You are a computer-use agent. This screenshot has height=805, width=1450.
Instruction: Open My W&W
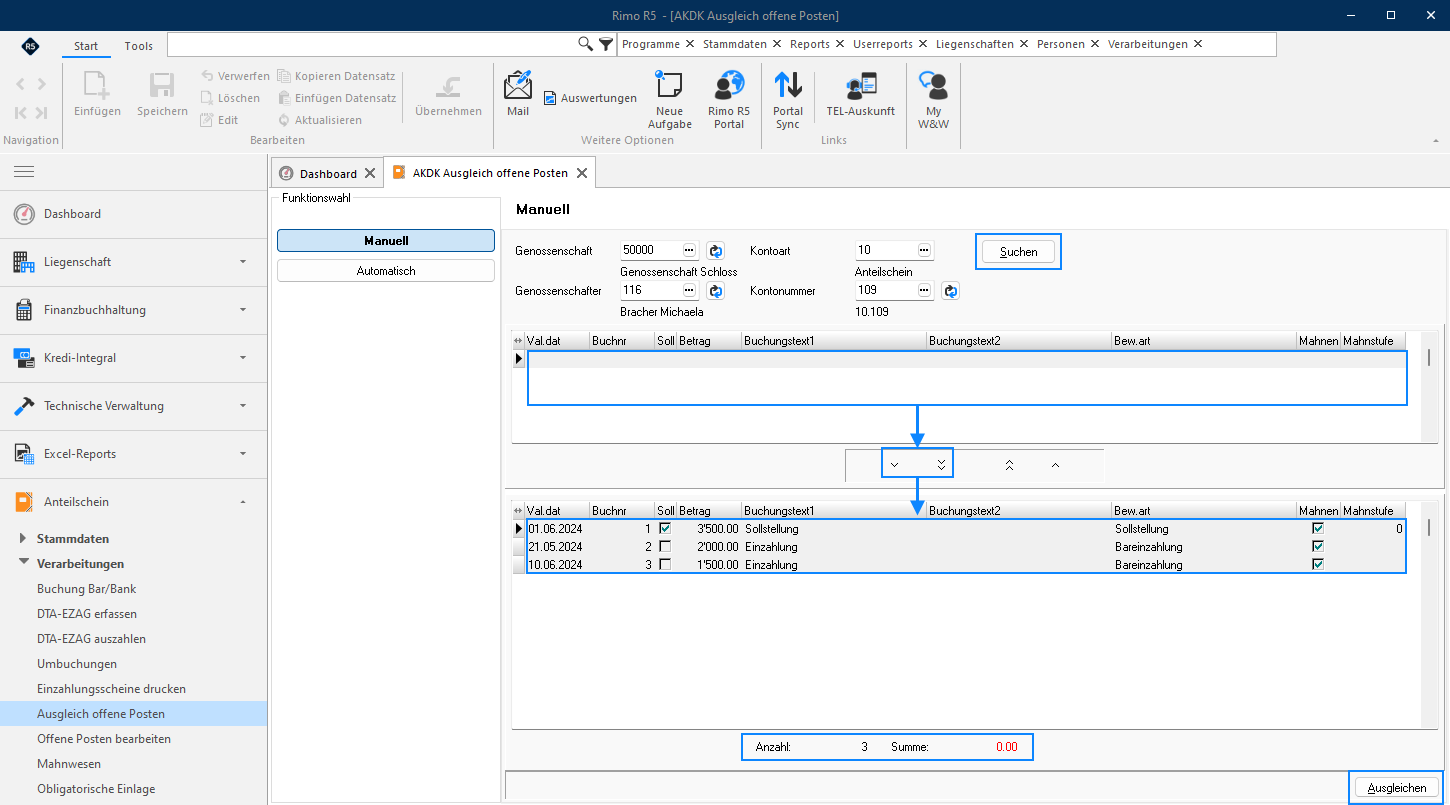click(x=933, y=99)
